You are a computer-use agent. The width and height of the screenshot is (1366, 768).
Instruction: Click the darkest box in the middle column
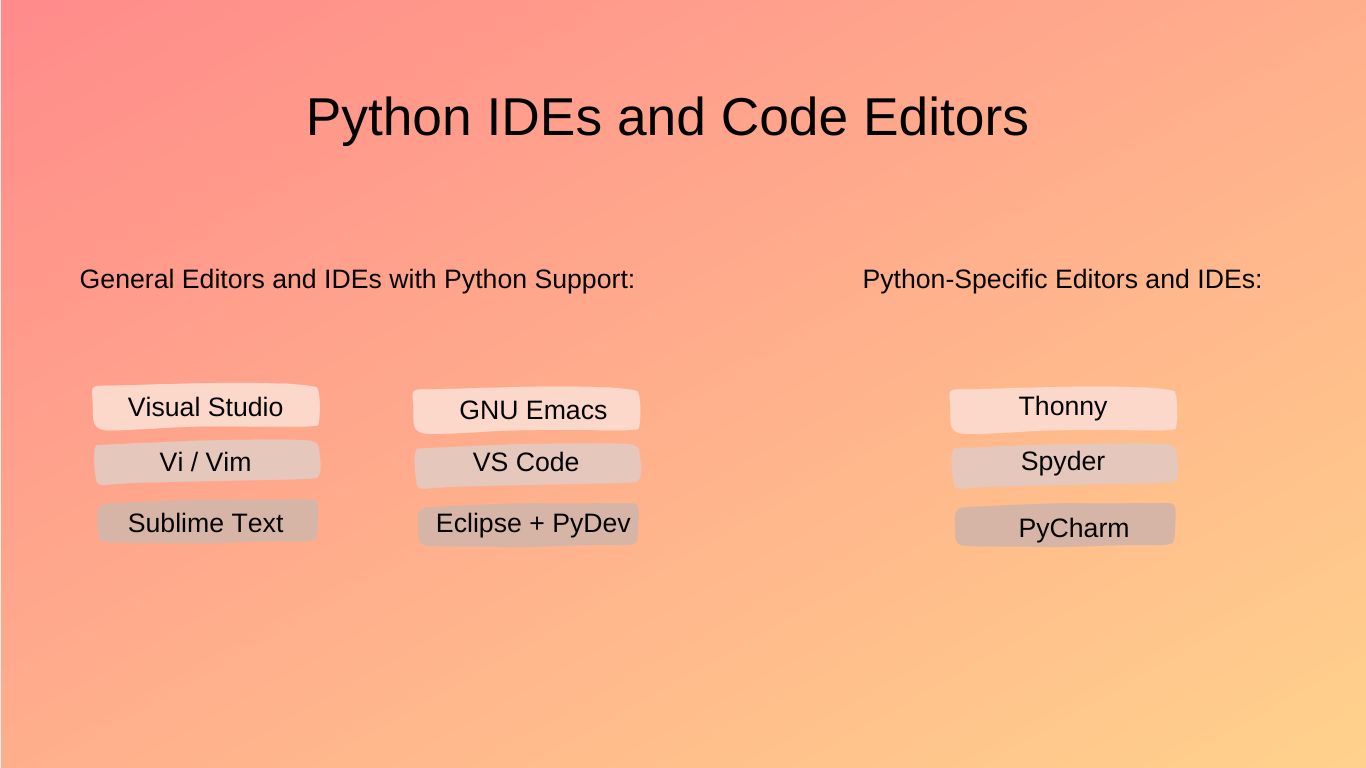click(x=527, y=523)
